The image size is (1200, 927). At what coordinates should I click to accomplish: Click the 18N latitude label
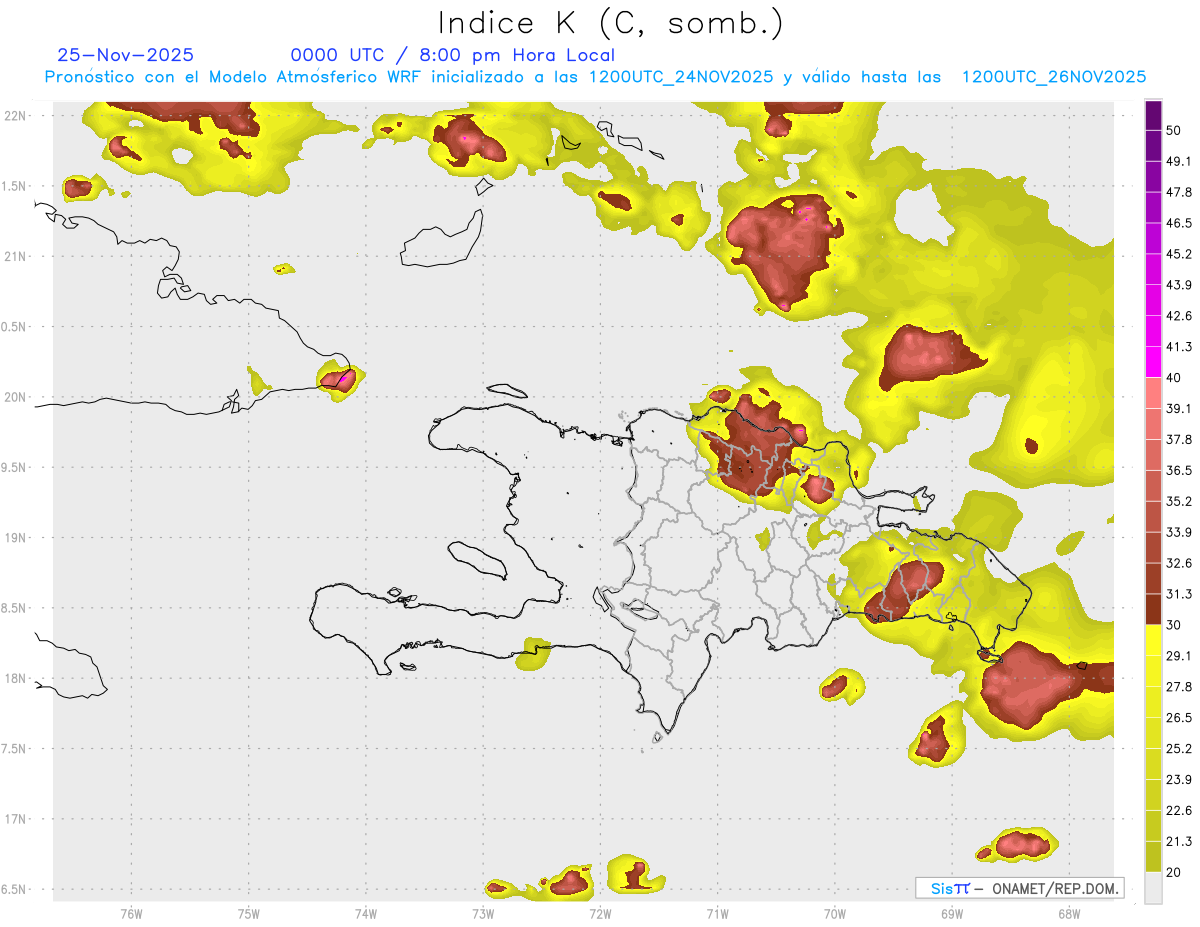click(16, 678)
